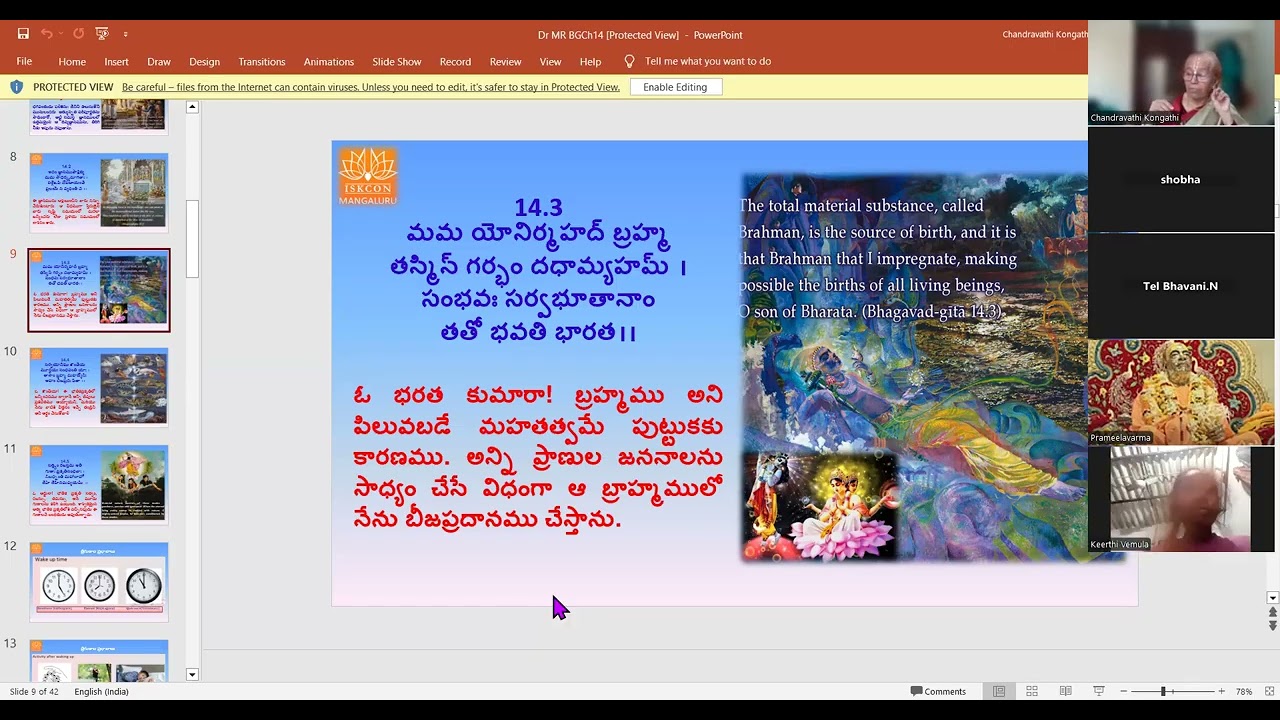Open the Undo history dropdown arrow
The height and width of the screenshot is (720, 1280).
pos(60,34)
